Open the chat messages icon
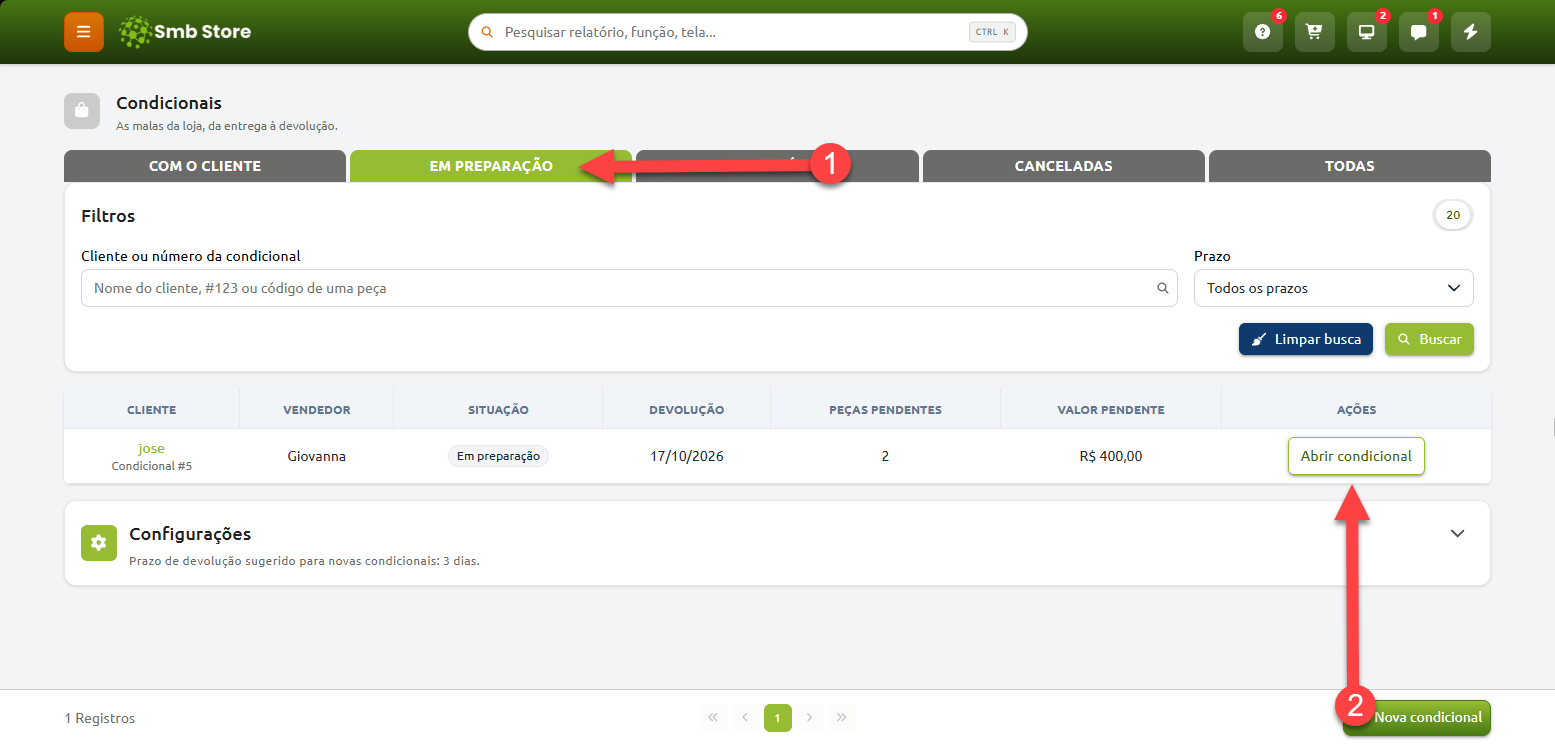The height and width of the screenshot is (745, 1555). (x=1419, y=32)
